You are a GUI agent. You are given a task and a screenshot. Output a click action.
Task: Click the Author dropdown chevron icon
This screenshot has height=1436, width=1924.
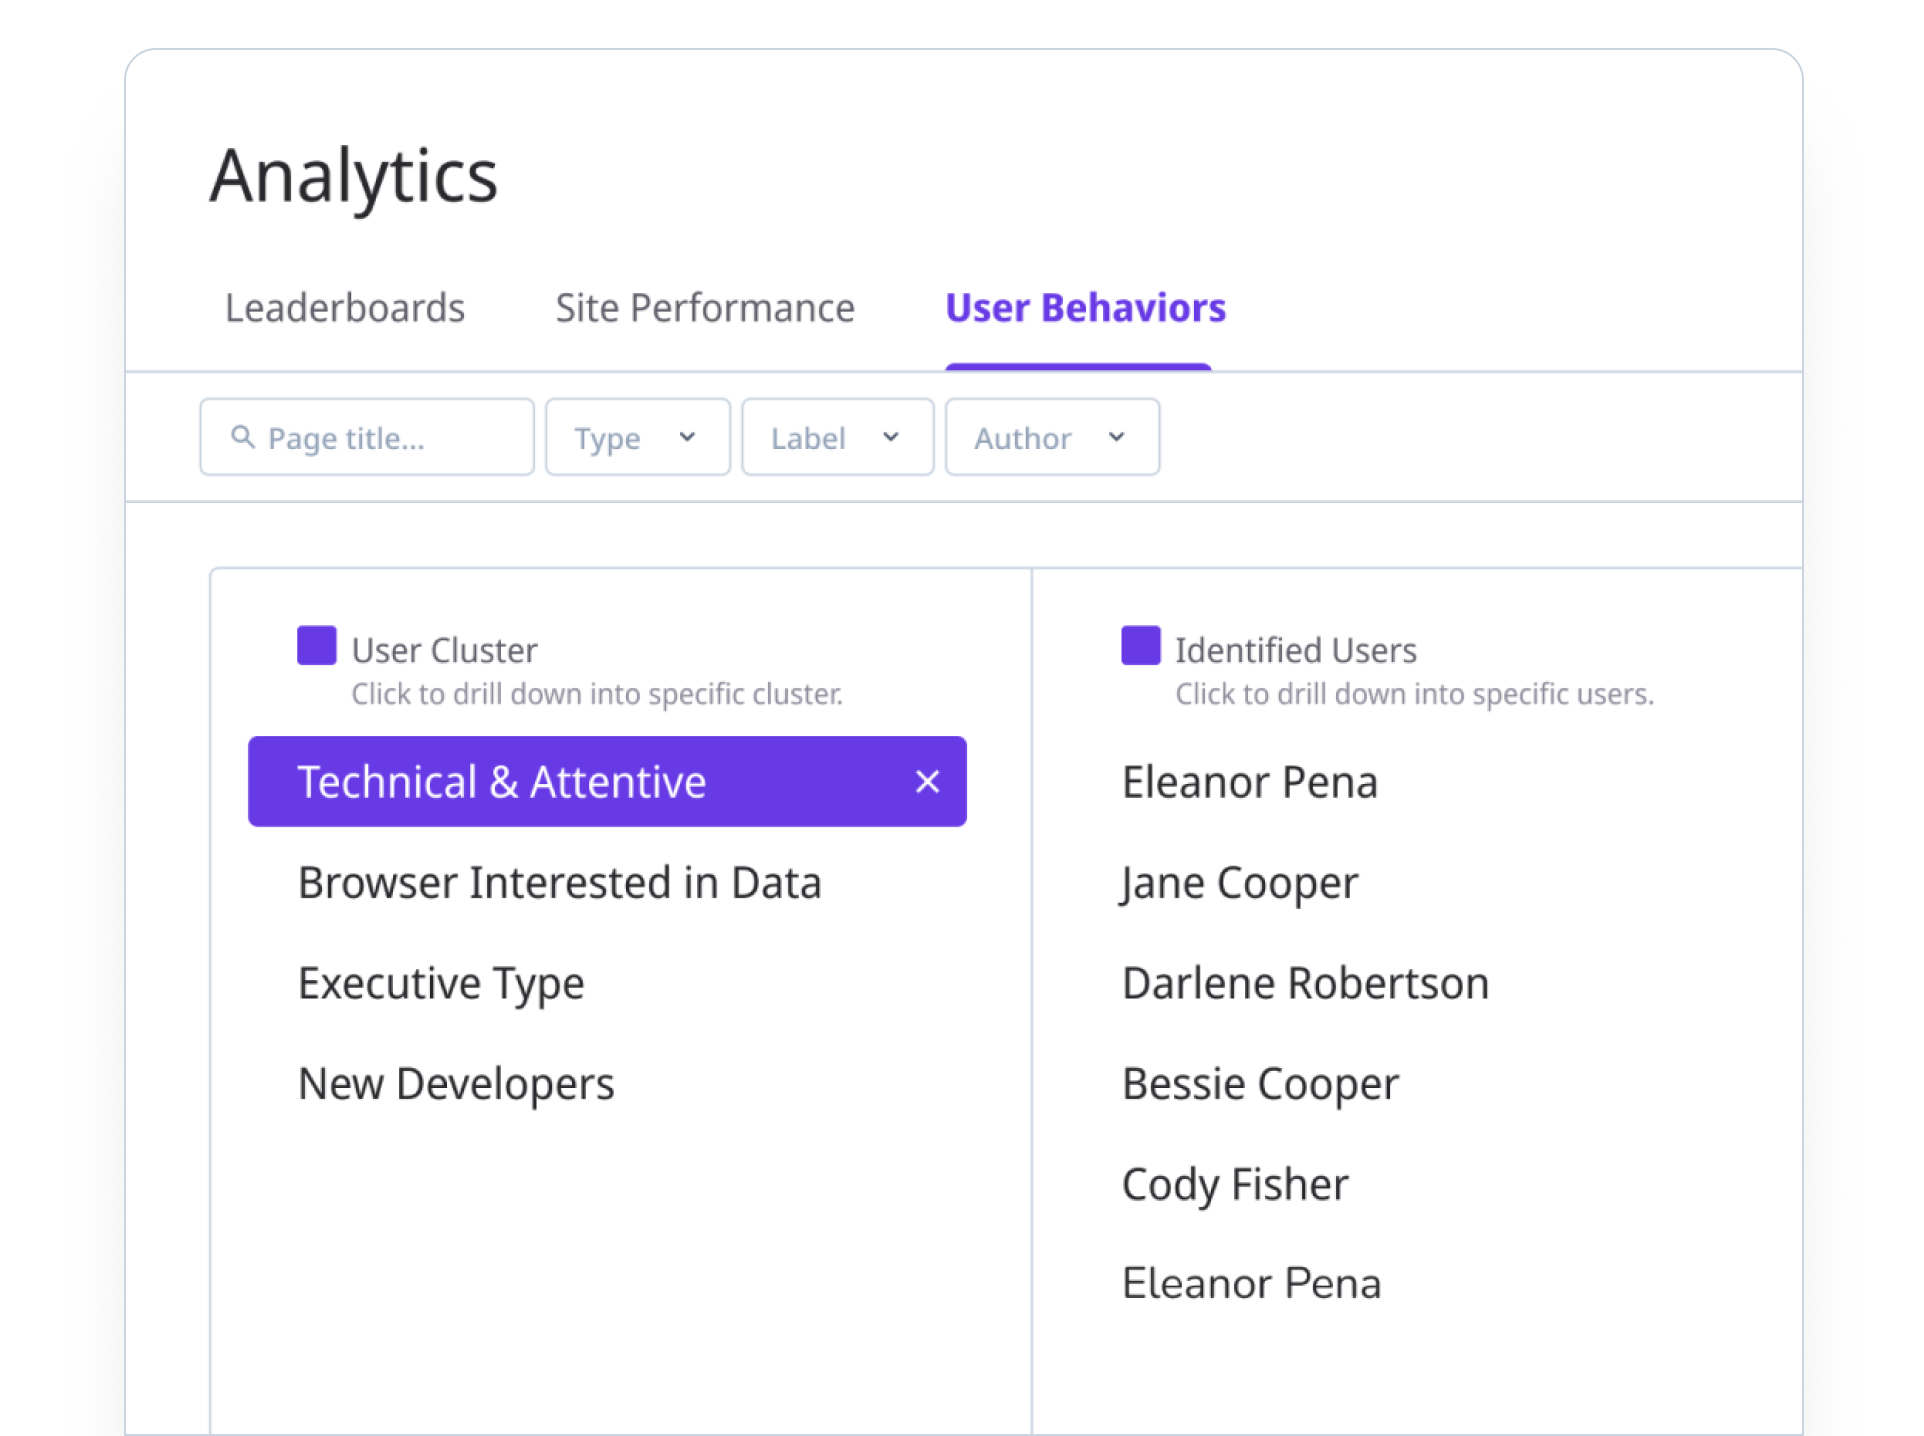[1118, 437]
